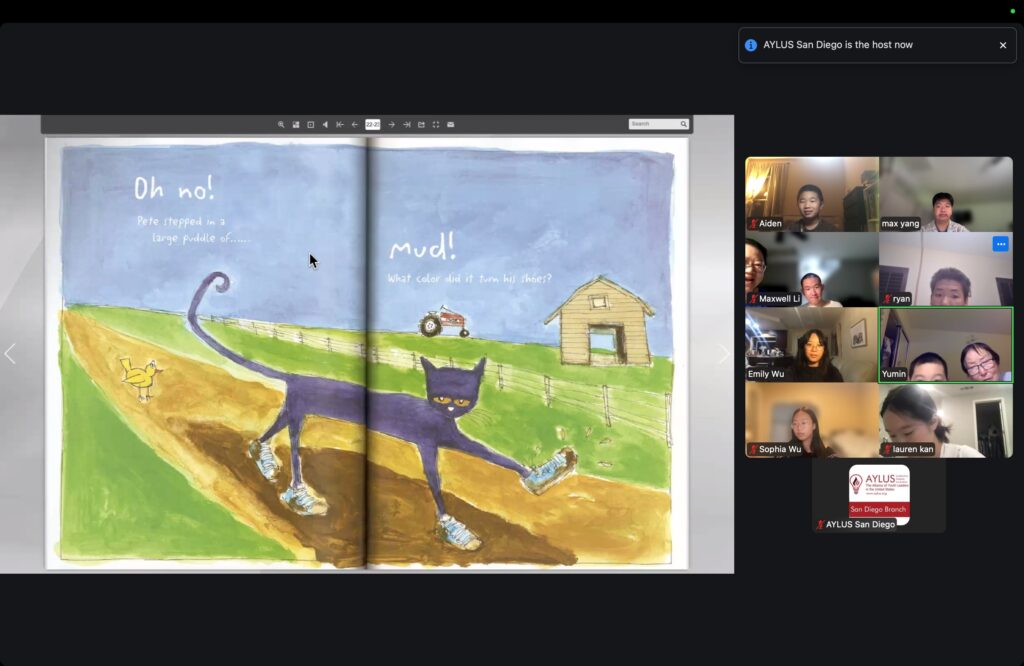Open the three-dot menu on ryan's video

pyautogui.click(x=1000, y=244)
